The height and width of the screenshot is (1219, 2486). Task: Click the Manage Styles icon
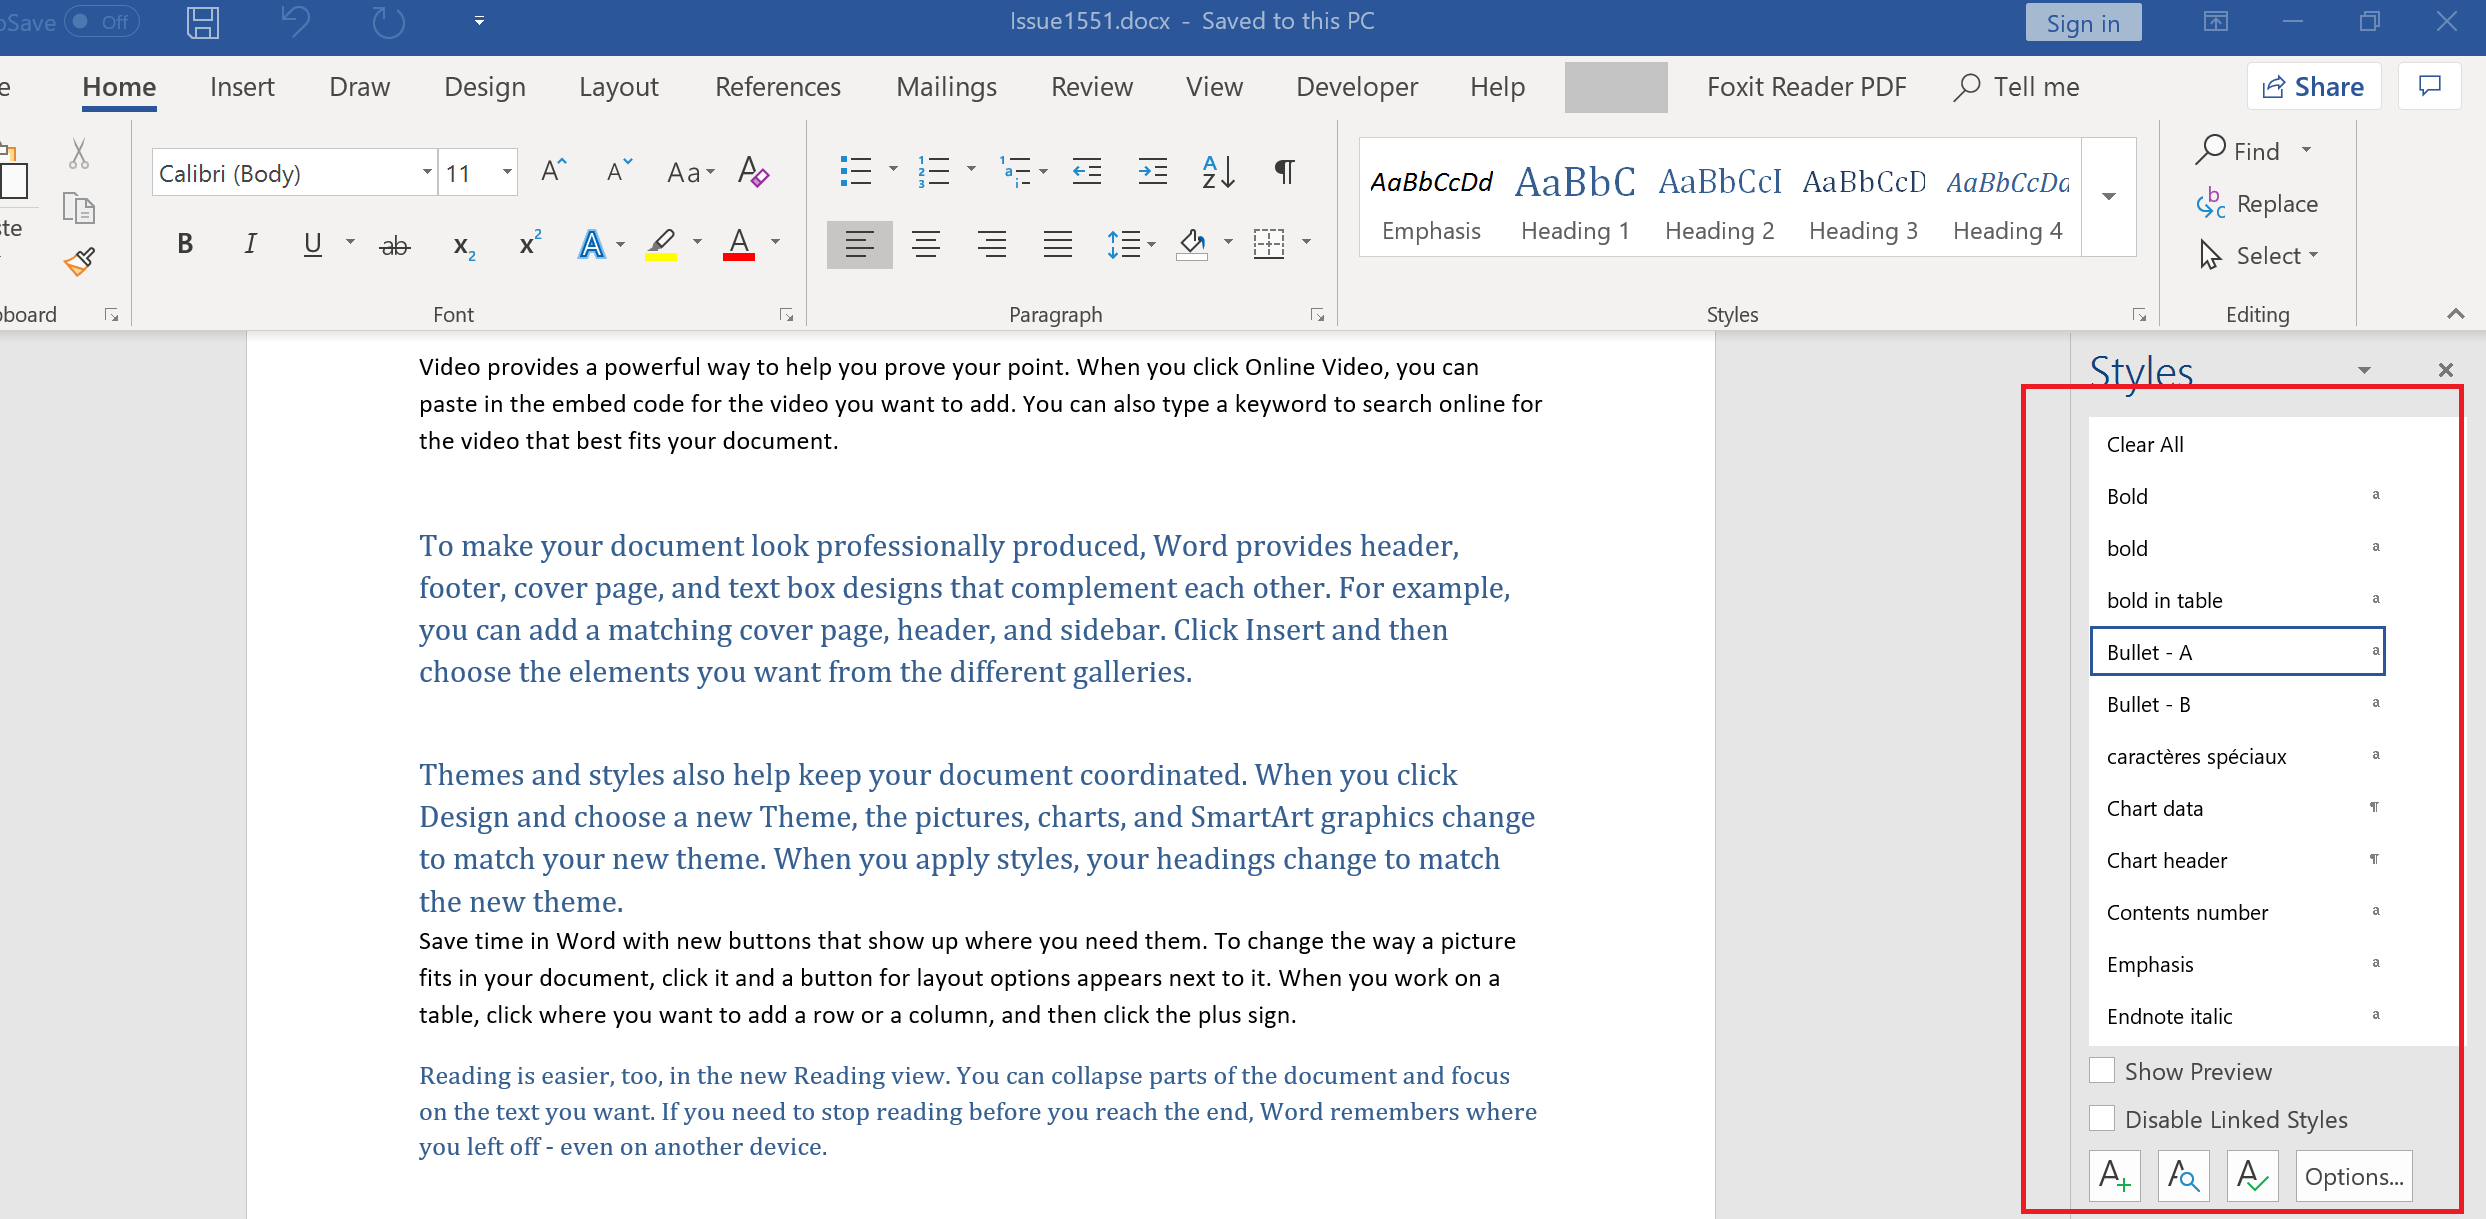(x=2252, y=1176)
